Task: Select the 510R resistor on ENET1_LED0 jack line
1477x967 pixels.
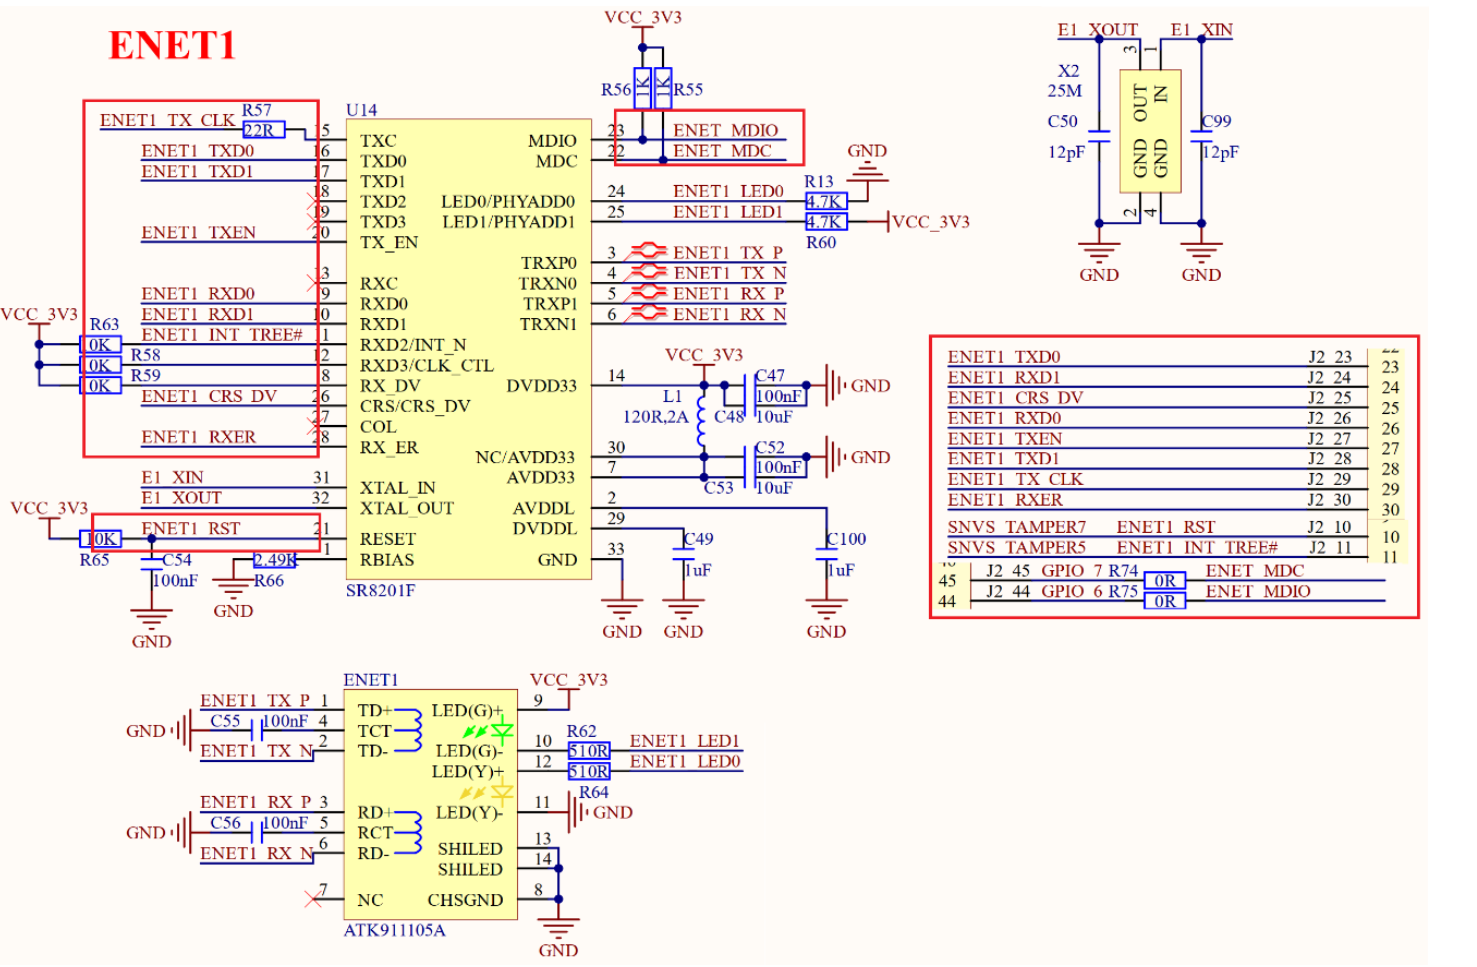Action: pyautogui.click(x=589, y=771)
